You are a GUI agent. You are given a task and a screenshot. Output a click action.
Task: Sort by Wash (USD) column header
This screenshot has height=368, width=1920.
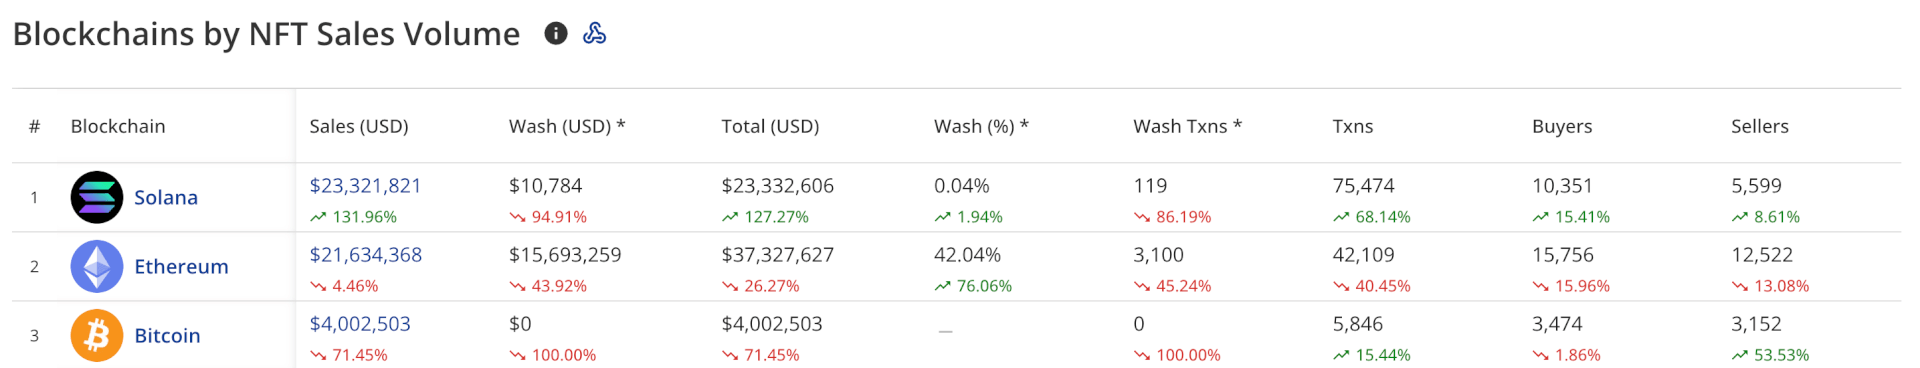pyautogui.click(x=567, y=126)
